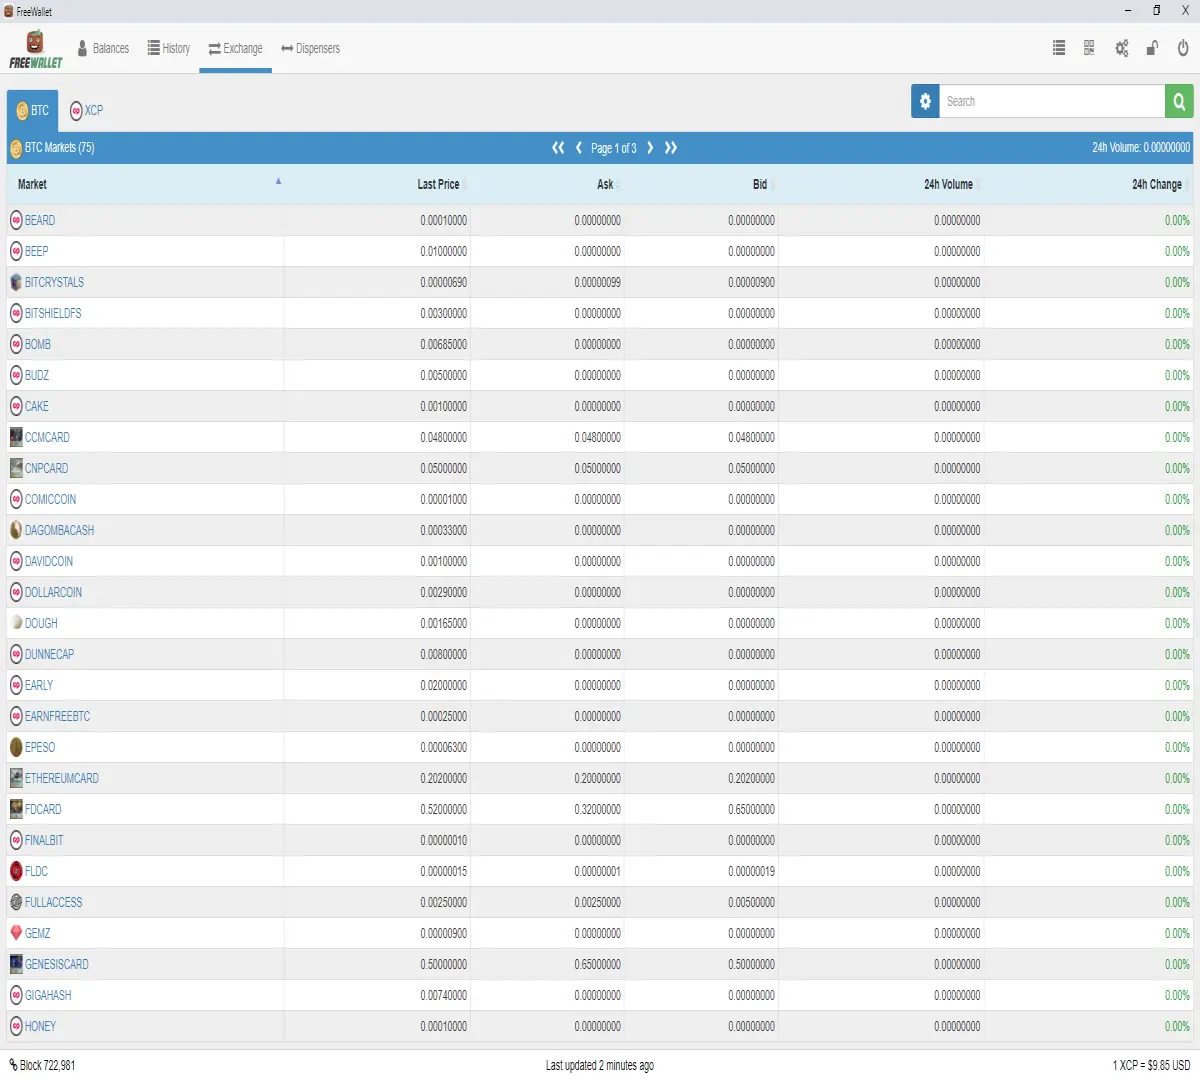Click the green search magnifier button

pyautogui.click(x=1179, y=101)
